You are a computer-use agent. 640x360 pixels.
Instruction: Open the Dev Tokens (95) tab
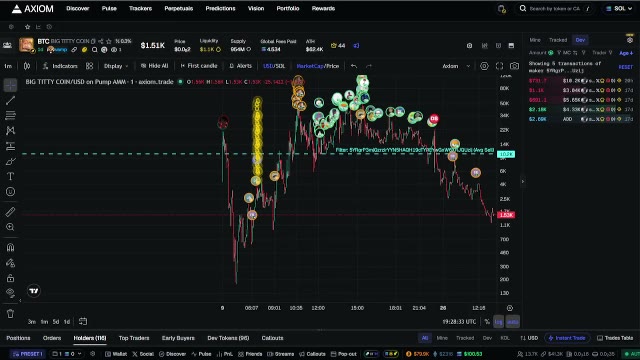pyautogui.click(x=228, y=338)
